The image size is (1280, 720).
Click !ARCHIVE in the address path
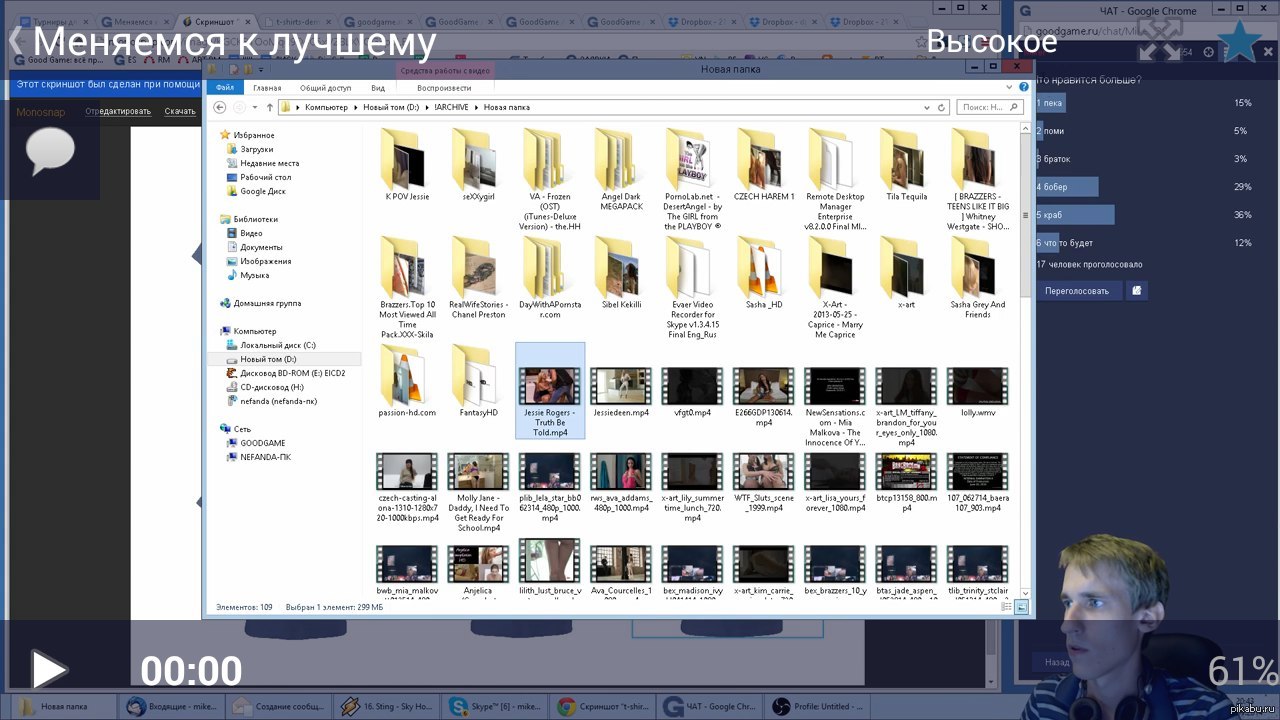point(452,107)
